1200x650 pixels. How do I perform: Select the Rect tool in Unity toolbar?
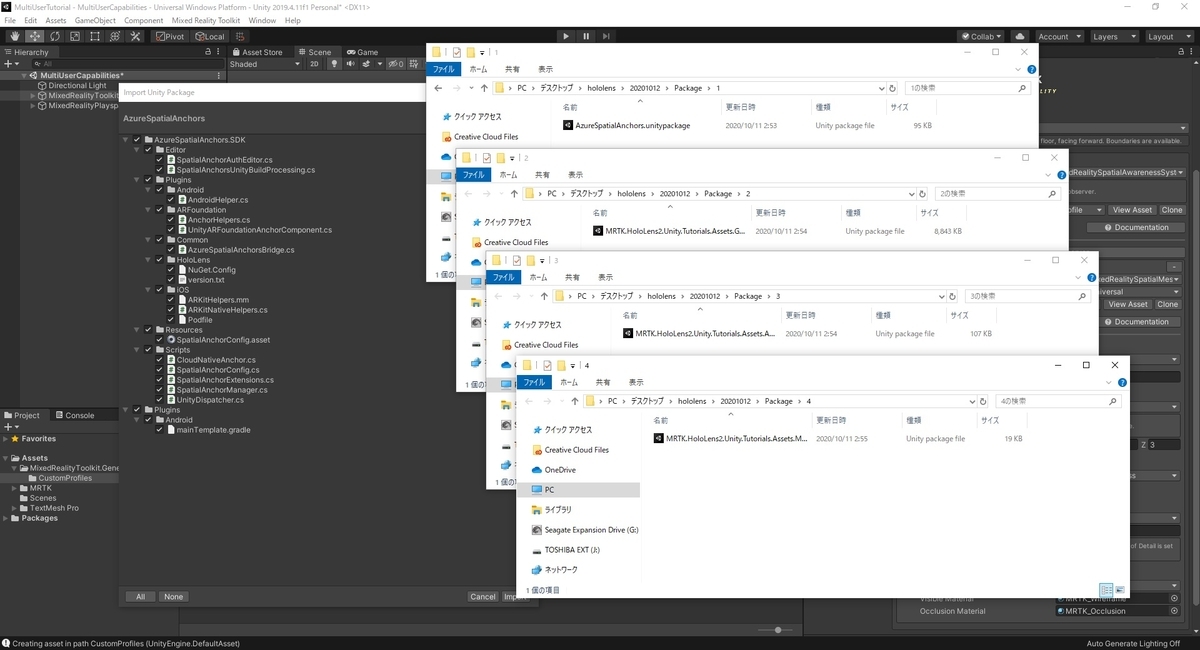95,36
